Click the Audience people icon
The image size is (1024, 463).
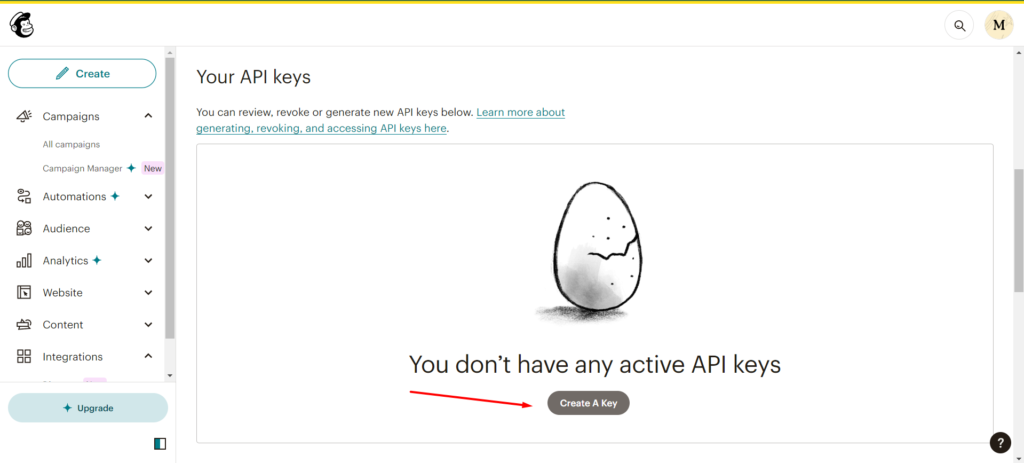click(x=24, y=229)
